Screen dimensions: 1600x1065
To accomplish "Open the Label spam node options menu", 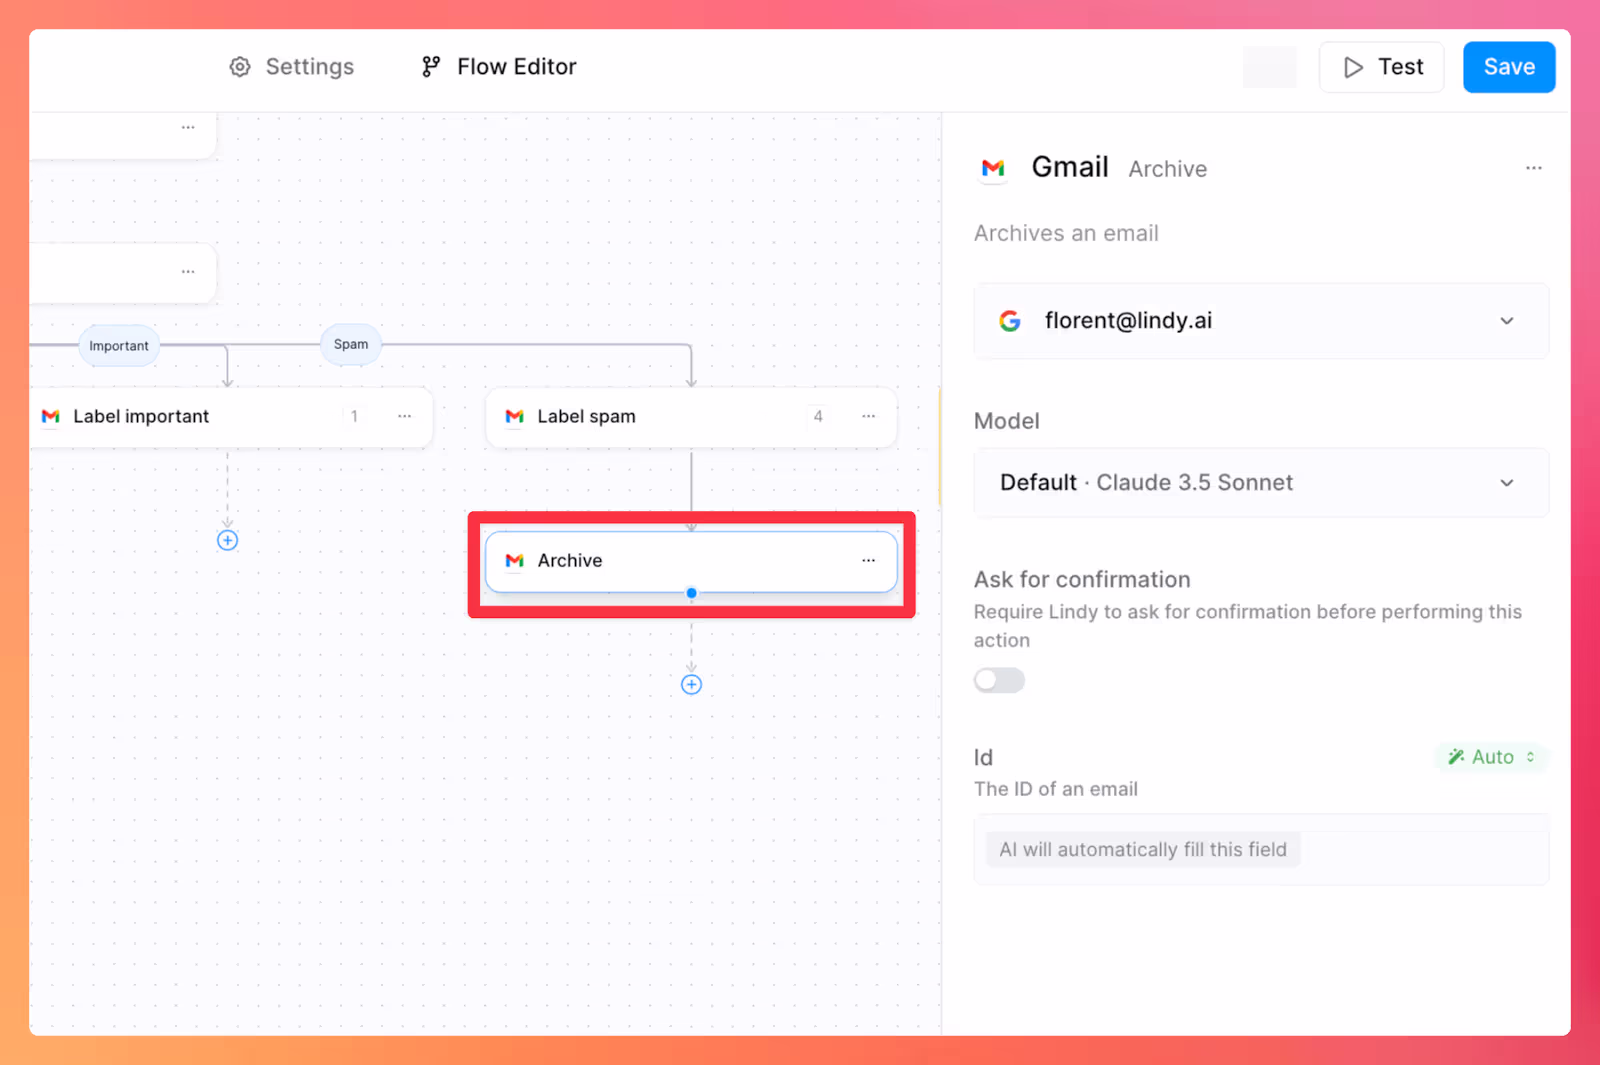I will (x=869, y=416).
